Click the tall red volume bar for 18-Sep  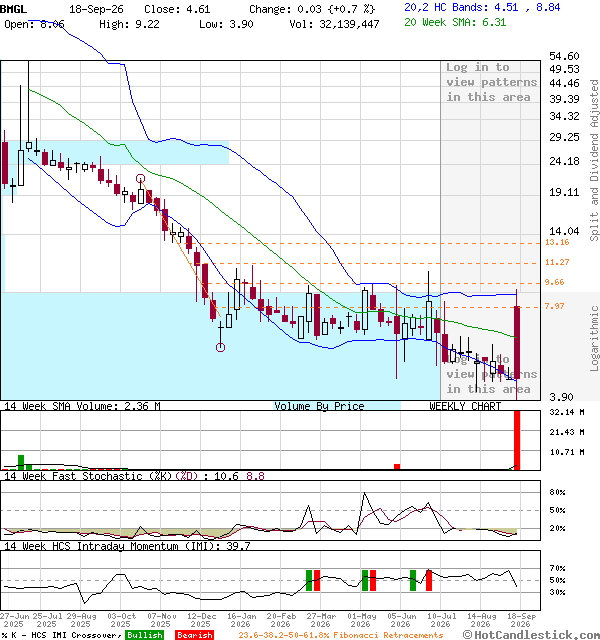click(517, 440)
